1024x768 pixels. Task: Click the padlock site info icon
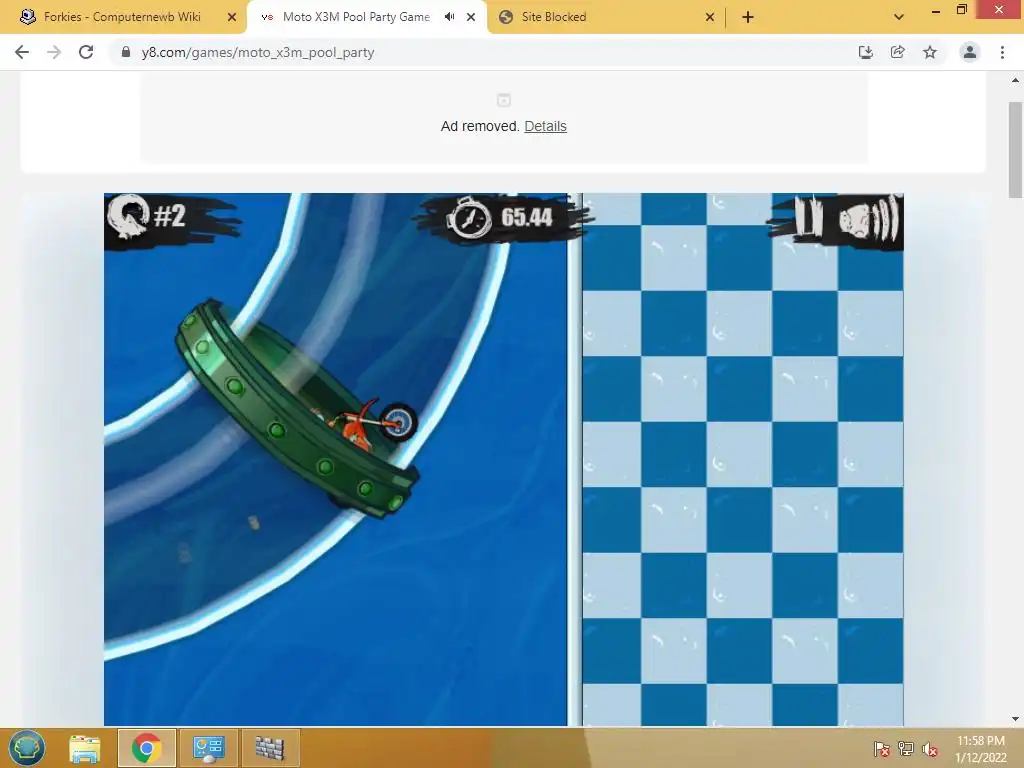pos(126,52)
